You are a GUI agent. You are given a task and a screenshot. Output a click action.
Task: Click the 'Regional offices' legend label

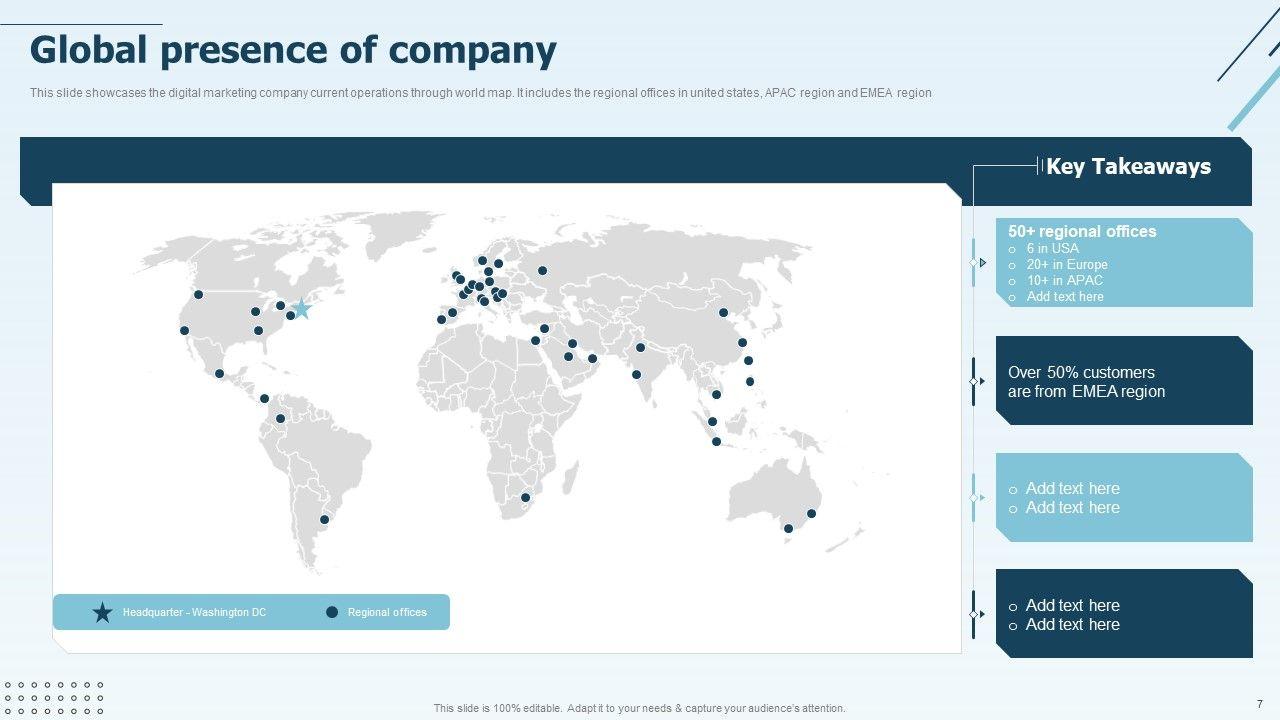[387, 612]
